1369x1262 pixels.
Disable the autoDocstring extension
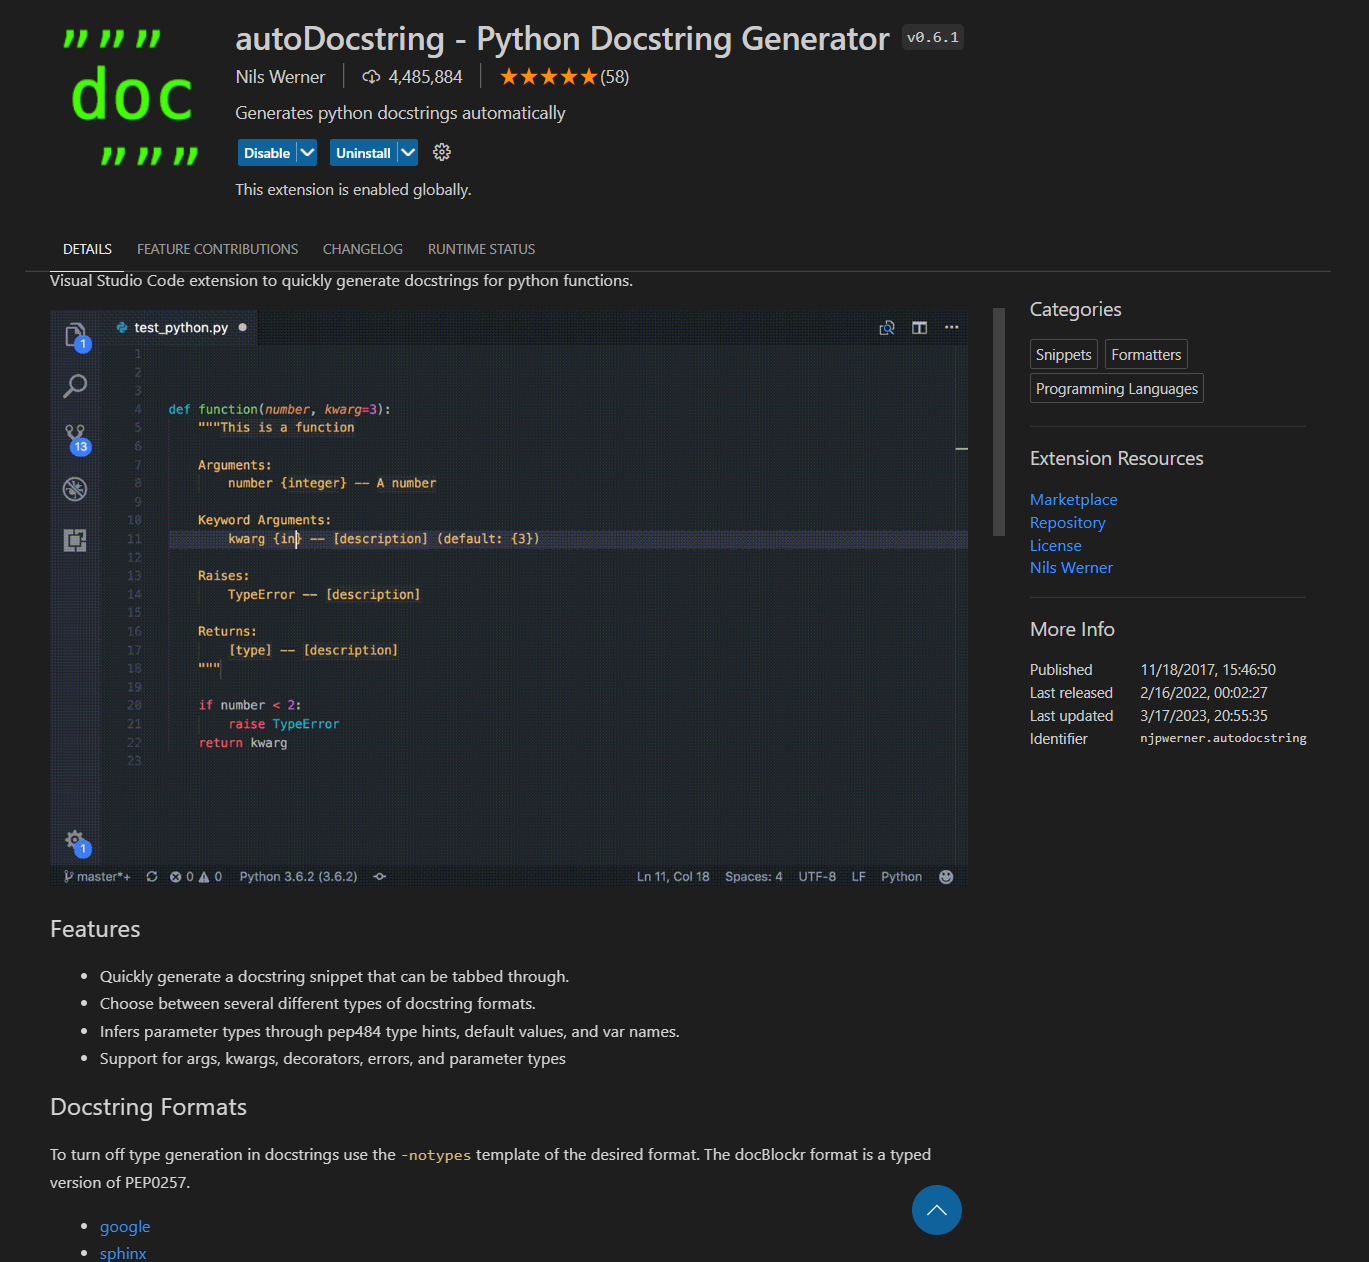[x=267, y=153]
